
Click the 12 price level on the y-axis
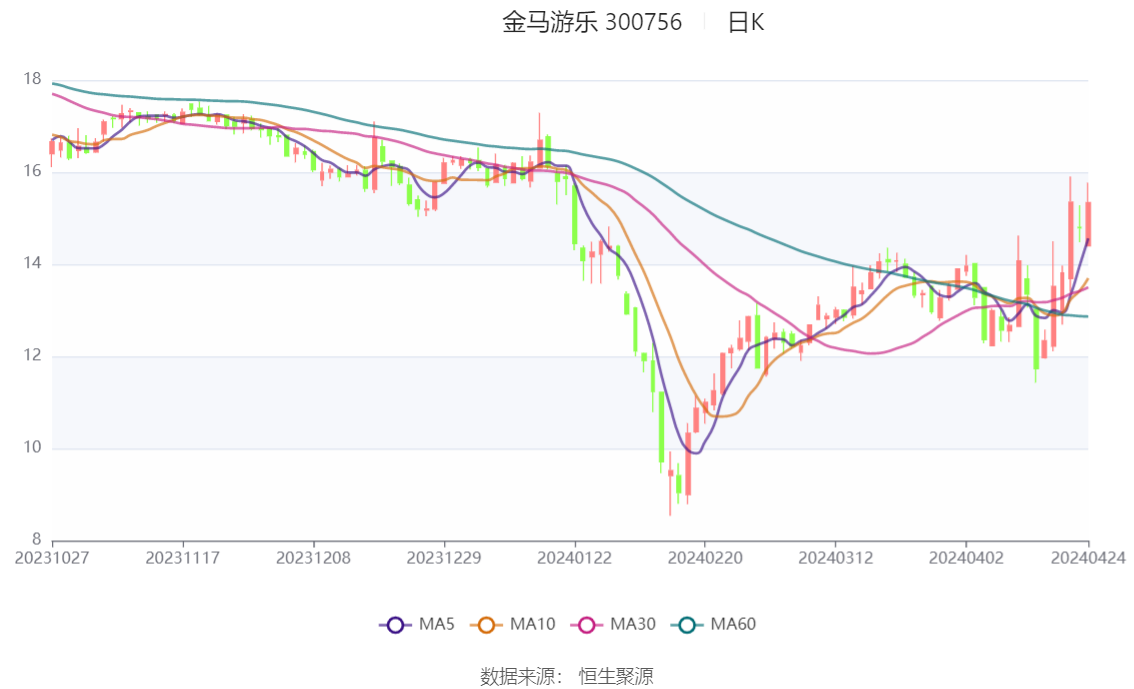(x=33, y=356)
